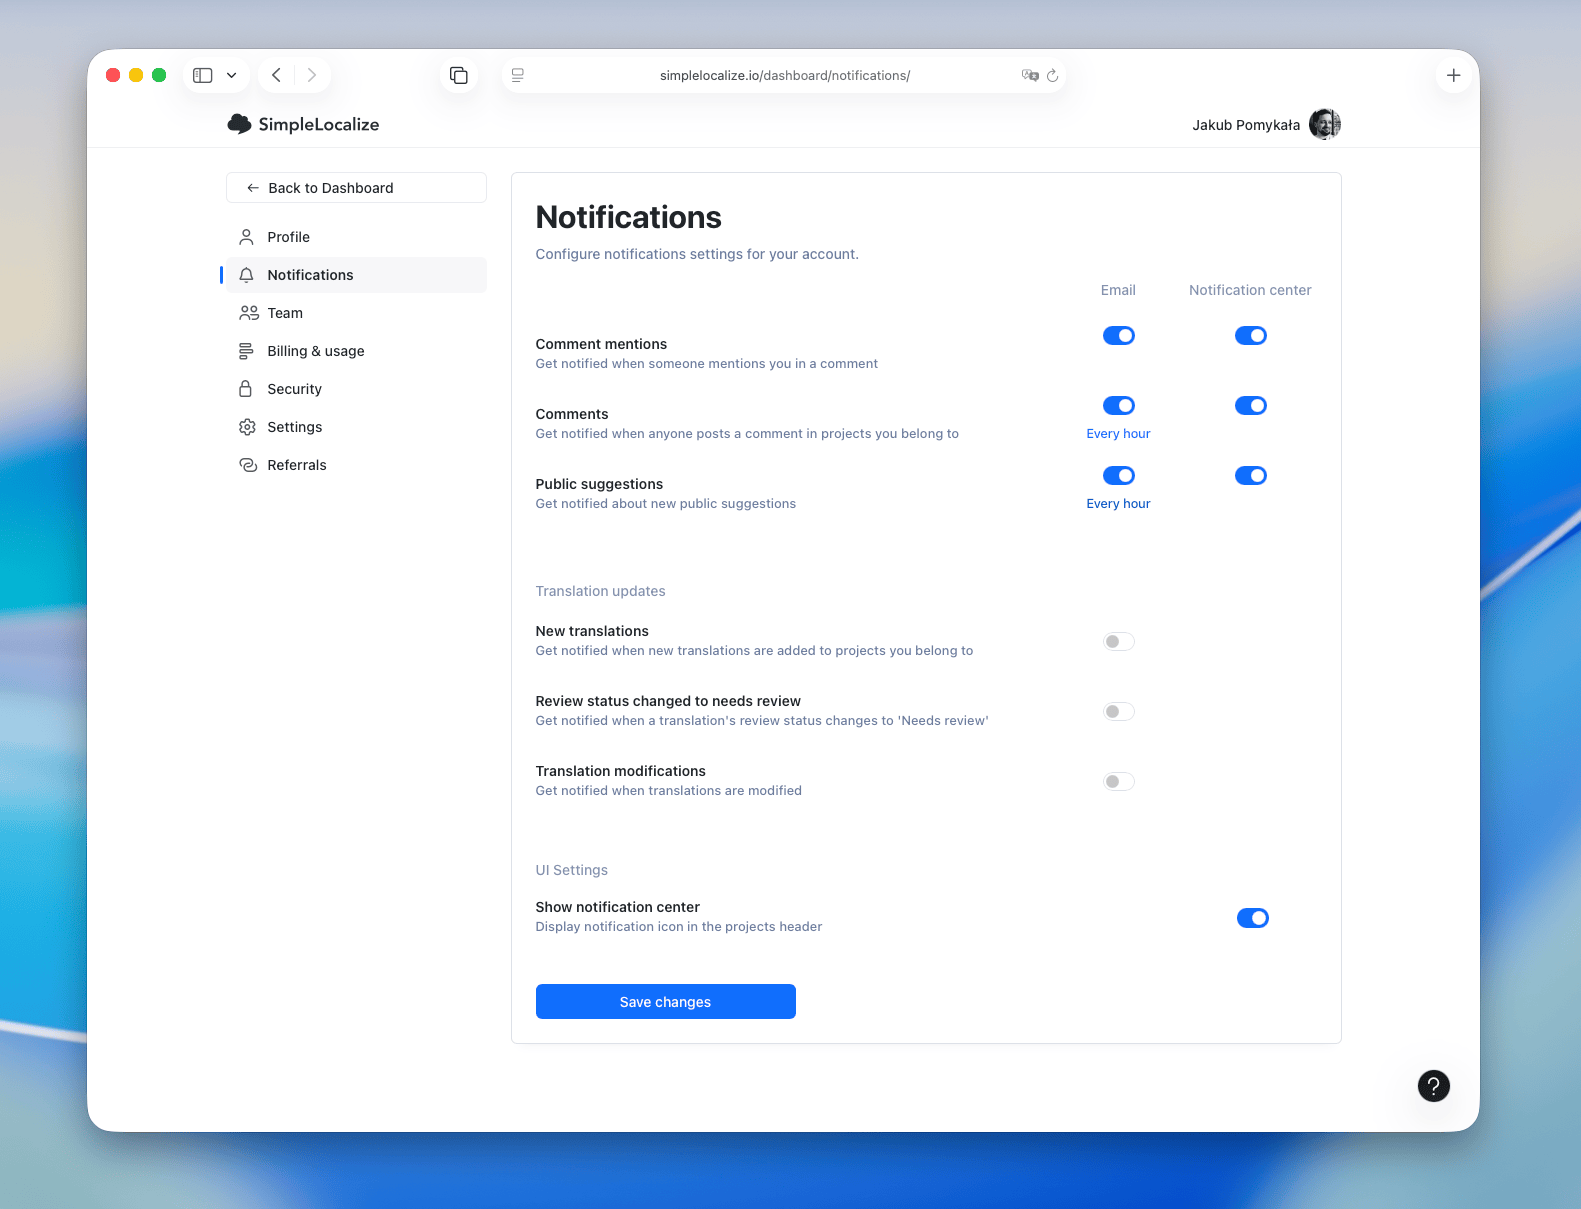Open Every hour frequency under Comments

(1118, 434)
